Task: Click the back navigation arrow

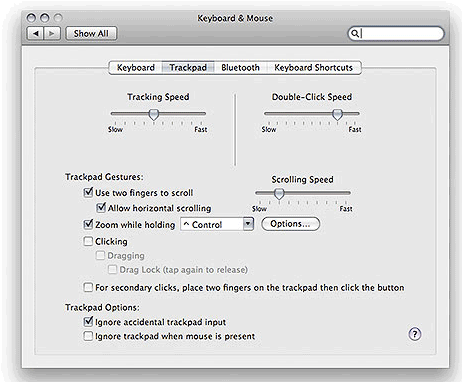Action: tap(35, 33)
